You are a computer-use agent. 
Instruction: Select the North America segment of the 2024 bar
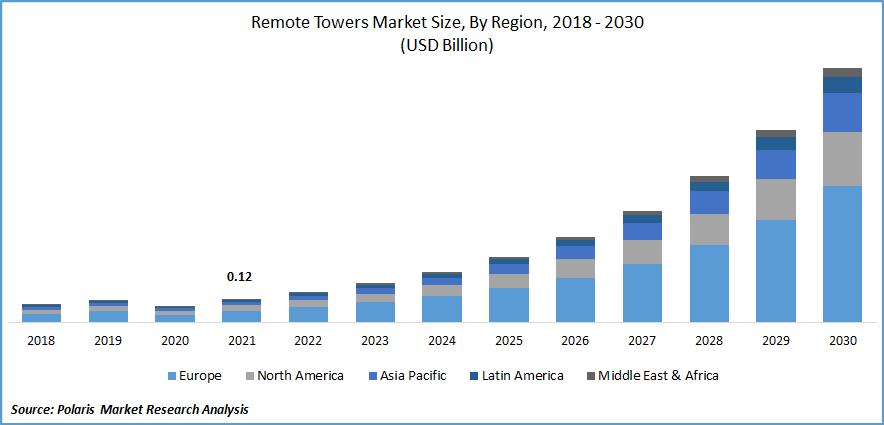[x=442, y=291]
